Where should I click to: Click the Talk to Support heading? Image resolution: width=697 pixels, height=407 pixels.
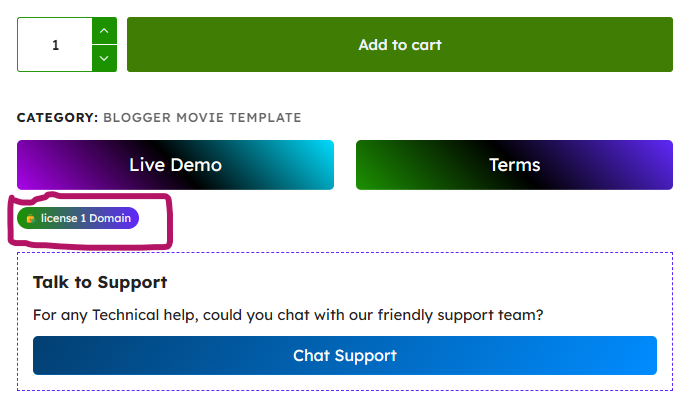click(x=100, y=282)
